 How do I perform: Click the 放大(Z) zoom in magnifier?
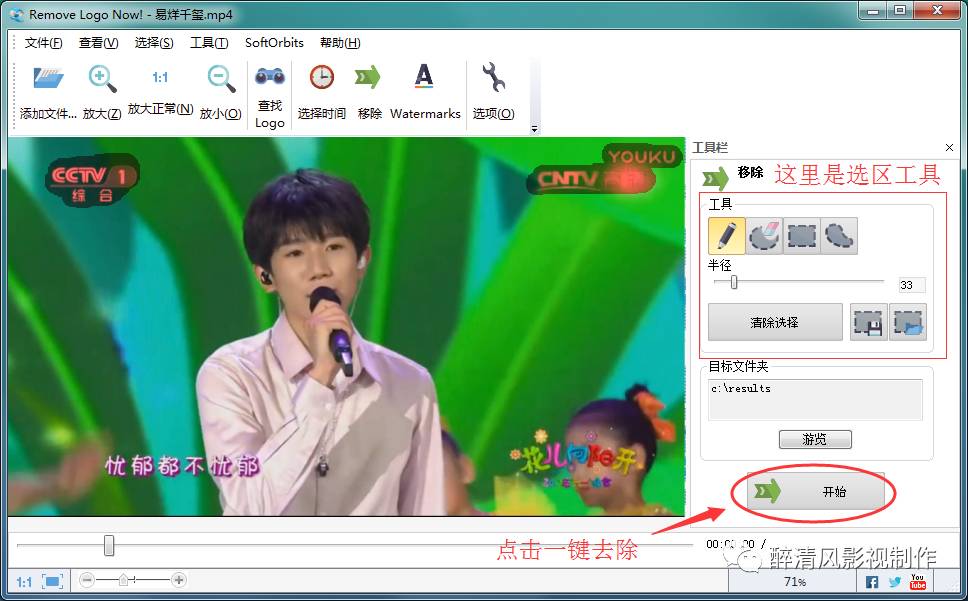click(x=102, y=78)
